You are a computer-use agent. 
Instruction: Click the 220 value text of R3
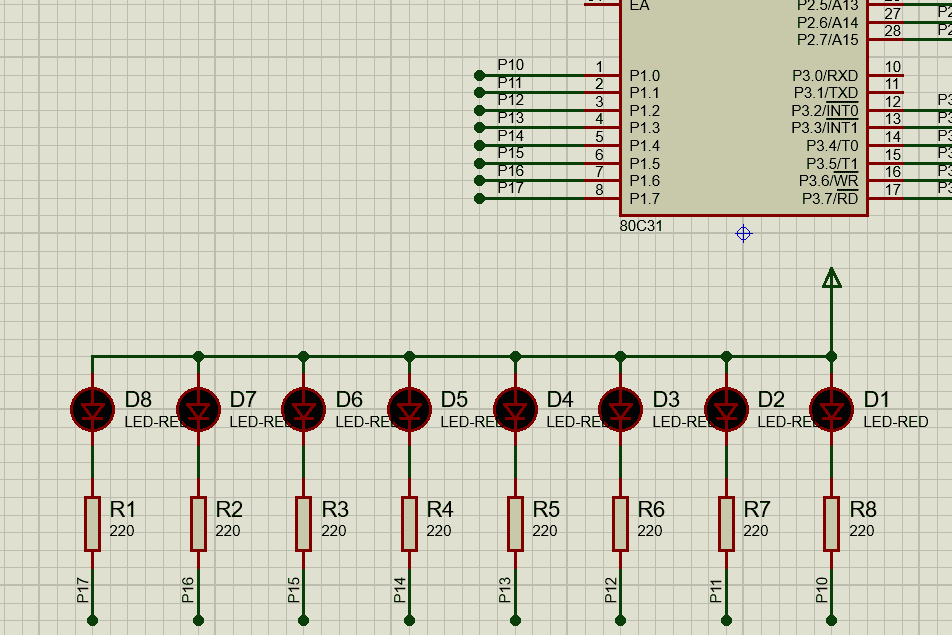tap(333, 531)
